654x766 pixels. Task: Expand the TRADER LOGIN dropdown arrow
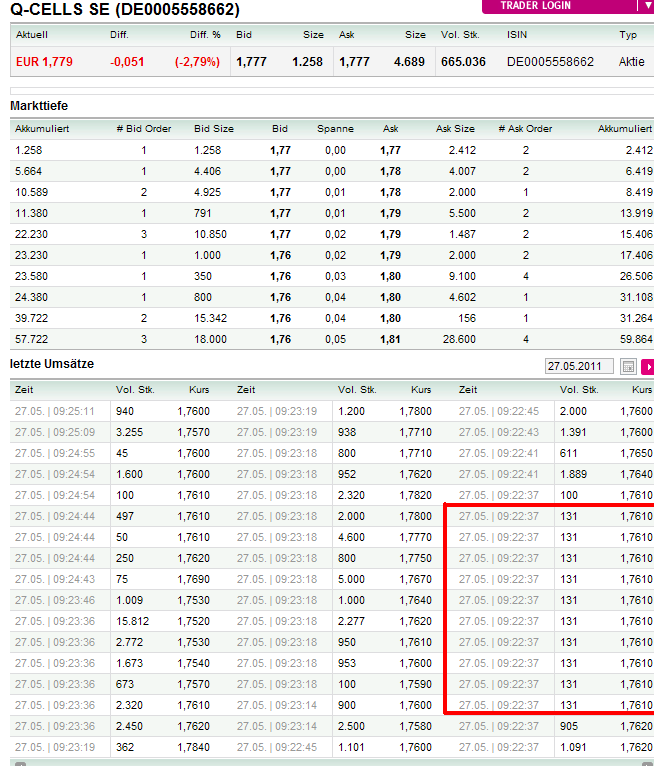pyautogui.click(x=647, y=6)
